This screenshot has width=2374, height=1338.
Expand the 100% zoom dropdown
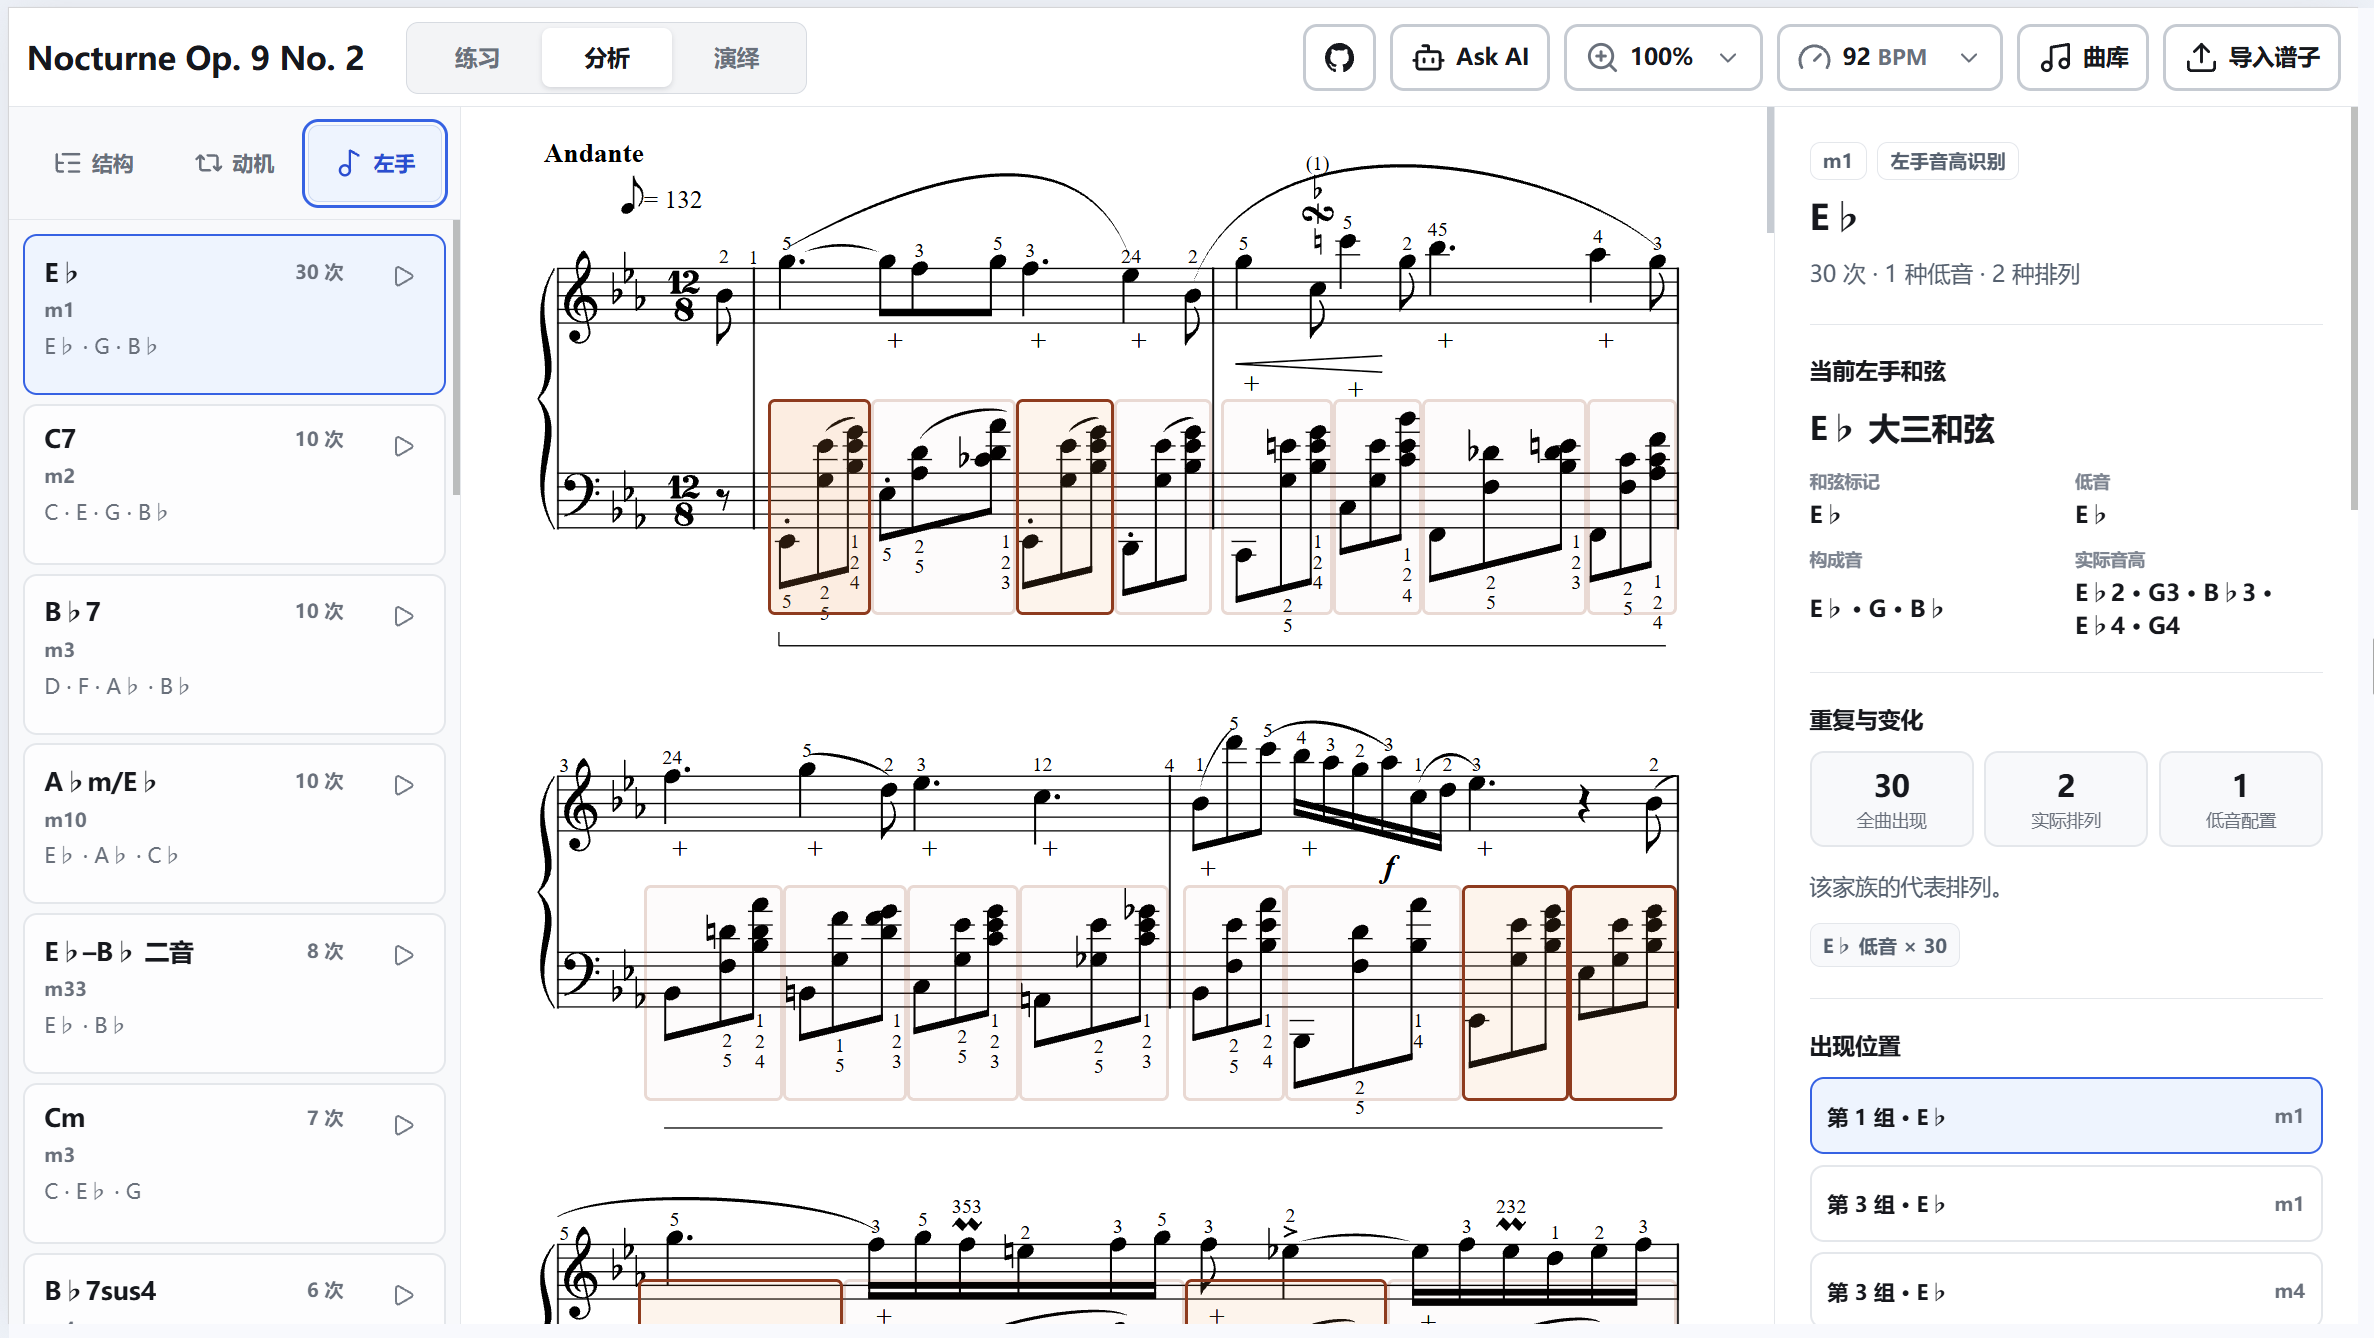[x=1663, y=58]
